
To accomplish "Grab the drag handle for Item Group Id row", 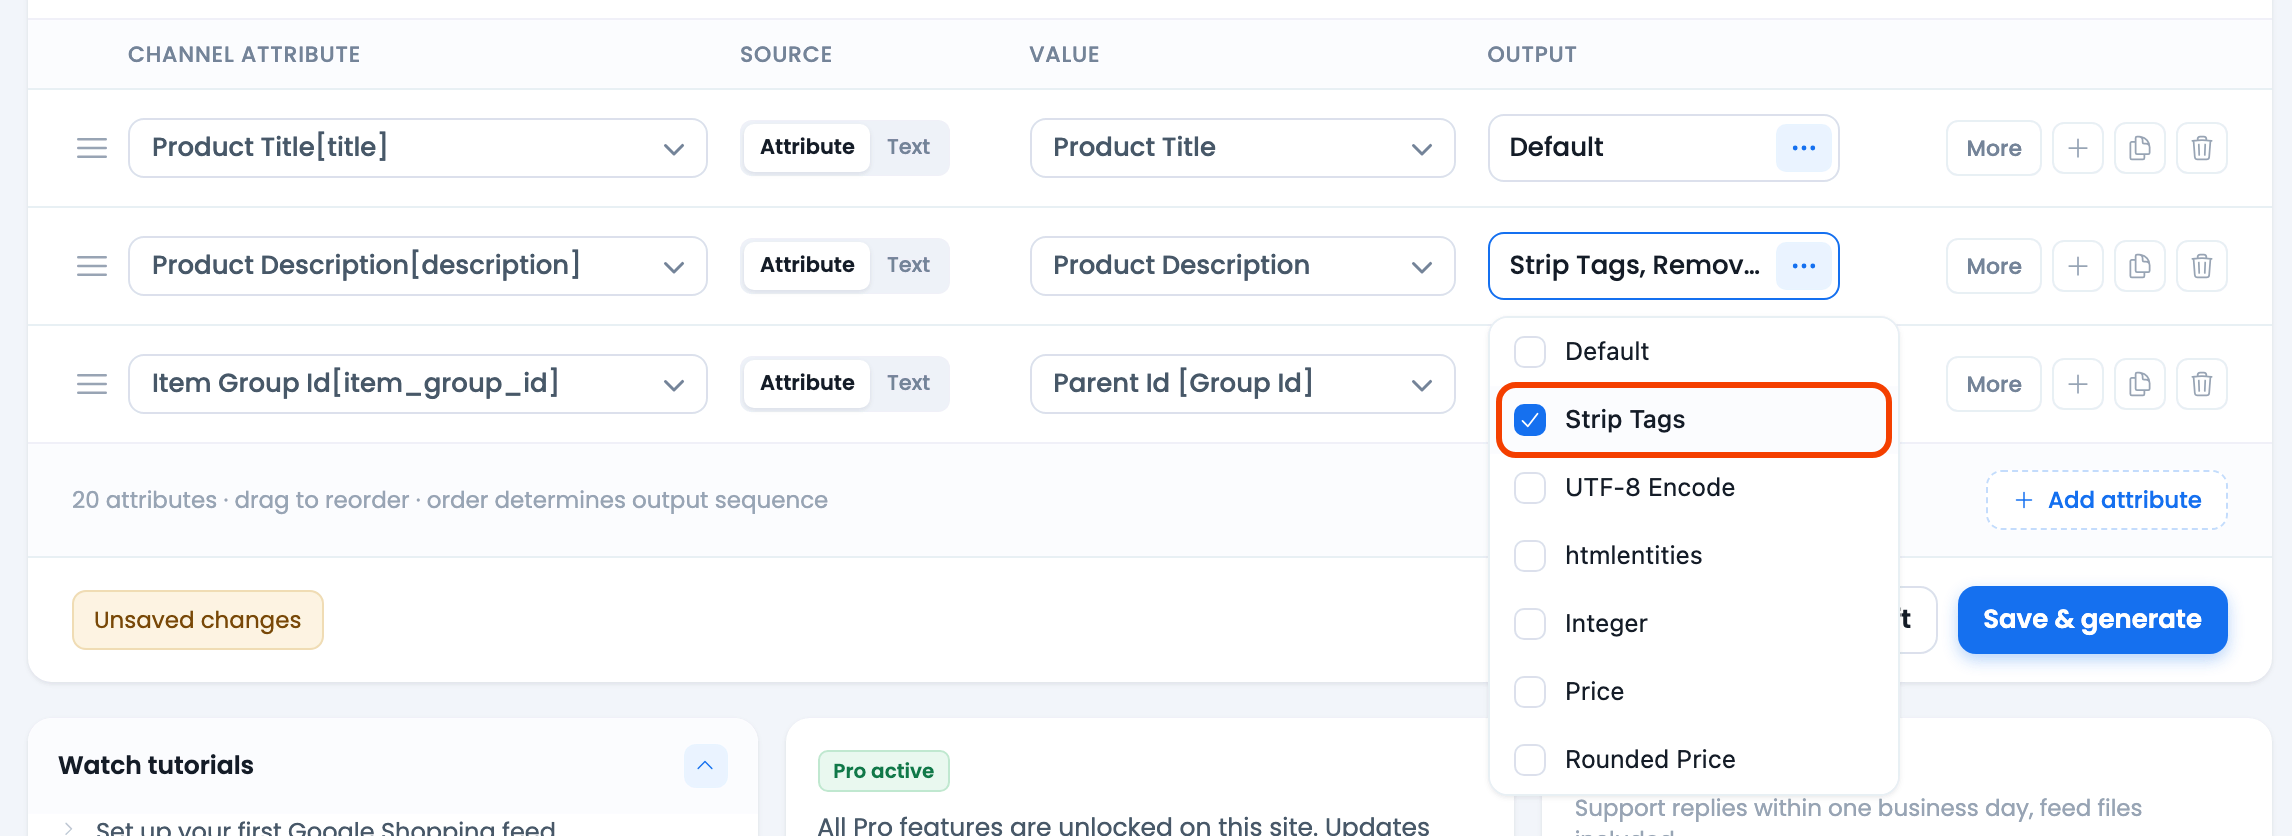I will click(92, 384).
